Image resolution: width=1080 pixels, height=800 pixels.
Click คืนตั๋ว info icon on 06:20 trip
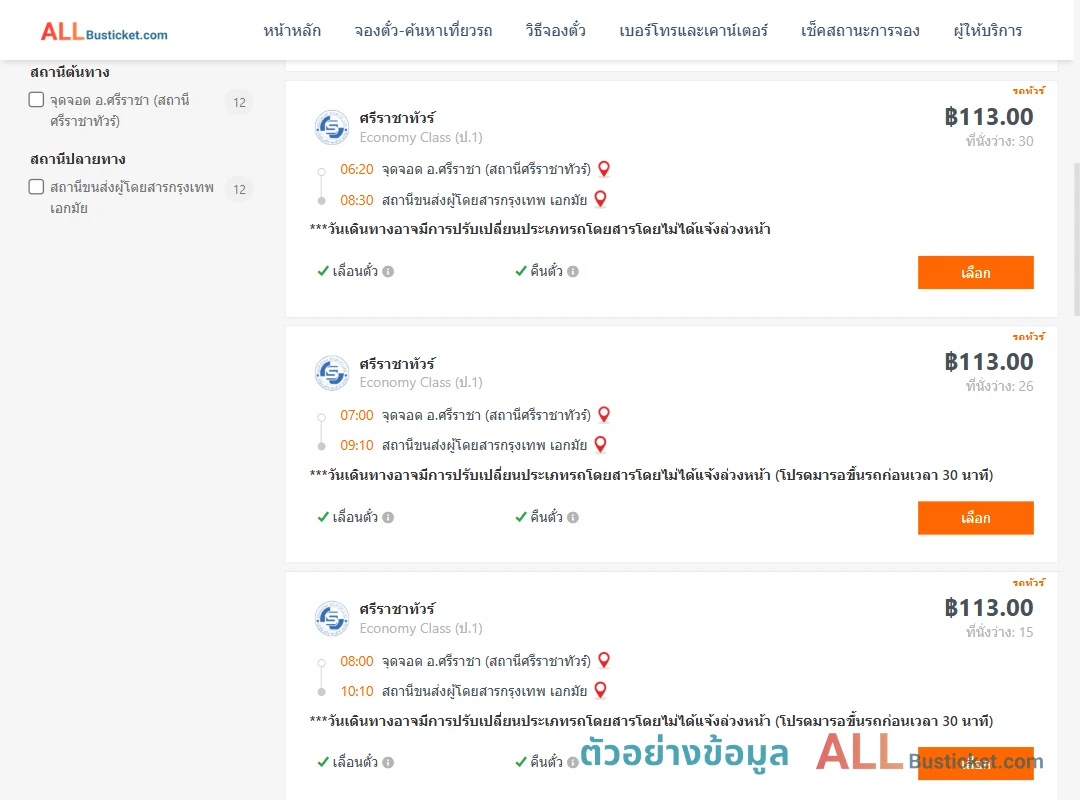(x=573, y=271)
